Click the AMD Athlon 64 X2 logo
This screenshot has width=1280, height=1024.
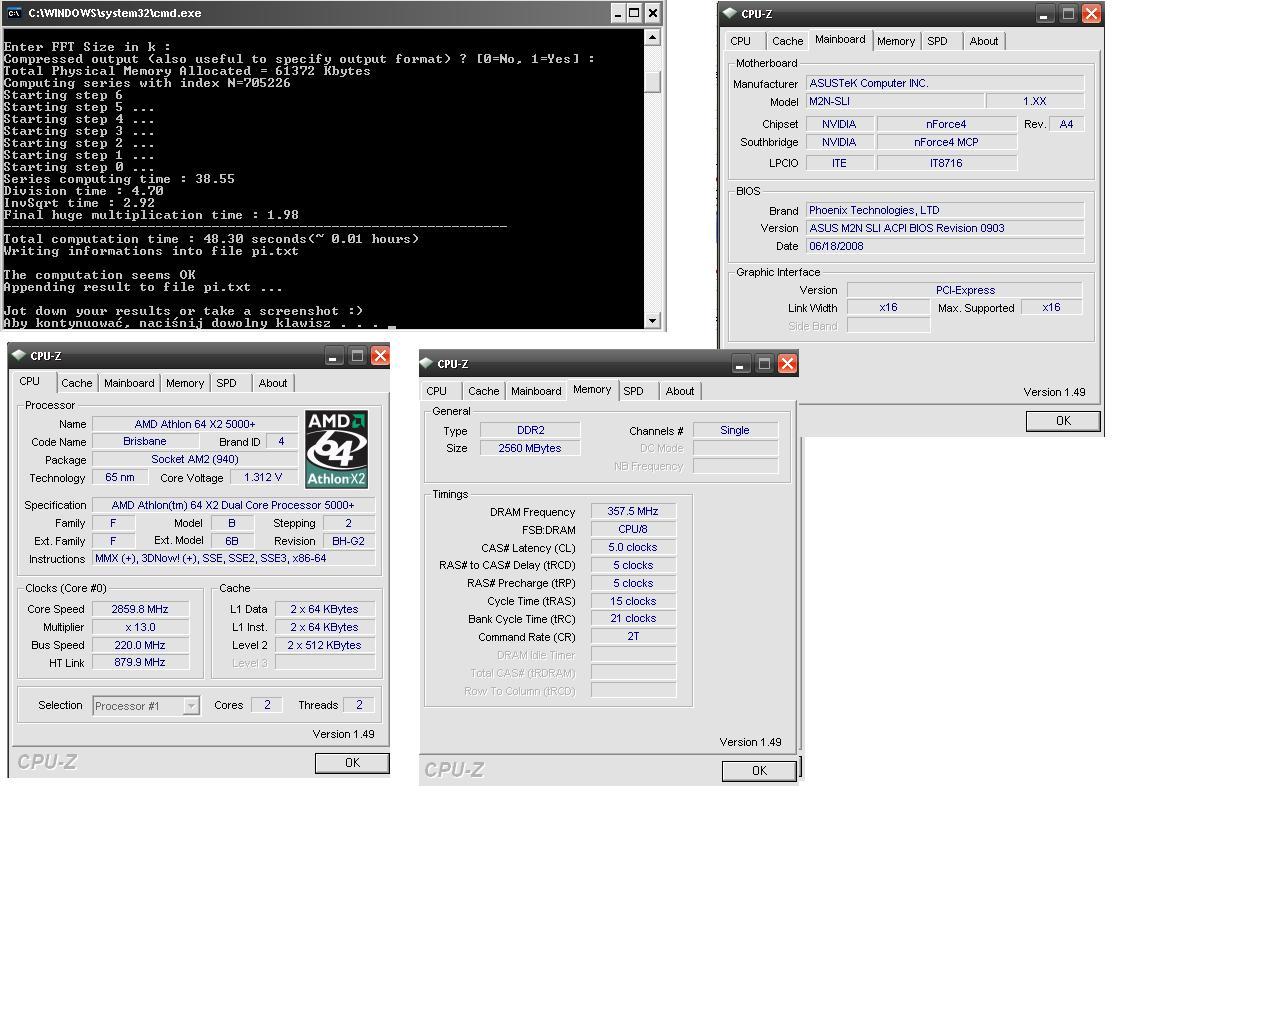click(337, 449)
